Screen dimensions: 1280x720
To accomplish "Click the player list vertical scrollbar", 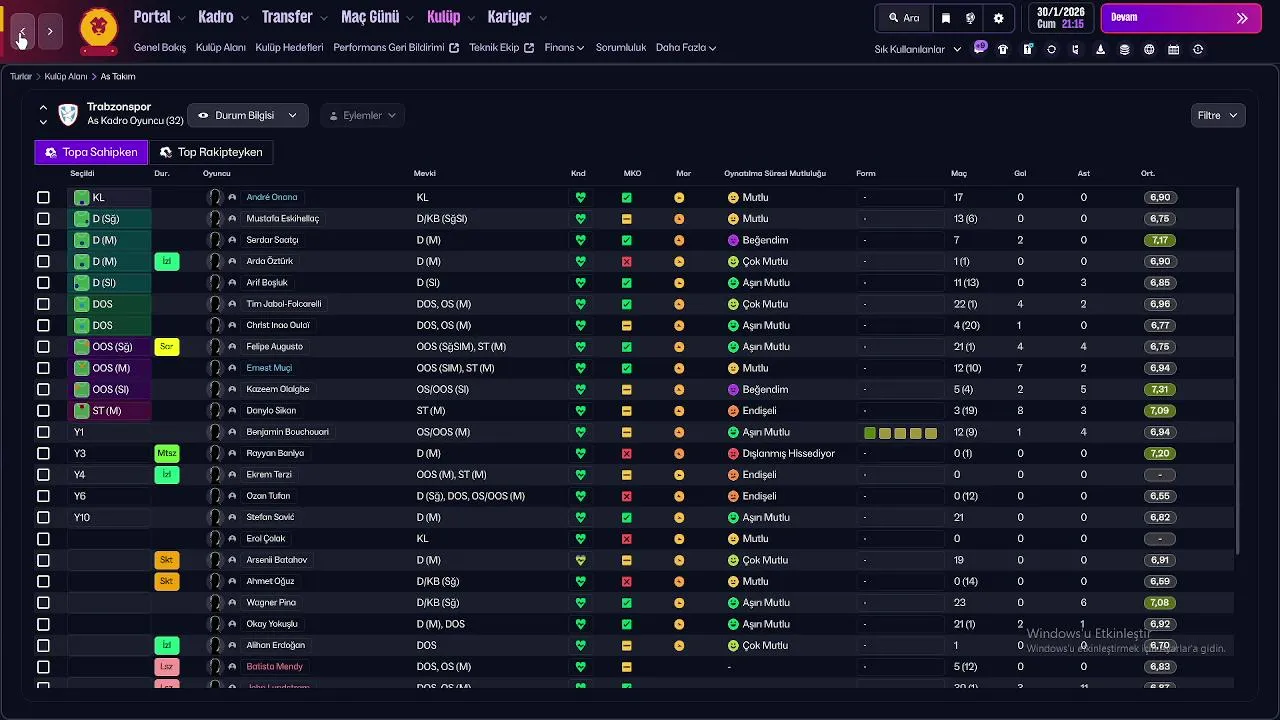I will click(1238, 370).
